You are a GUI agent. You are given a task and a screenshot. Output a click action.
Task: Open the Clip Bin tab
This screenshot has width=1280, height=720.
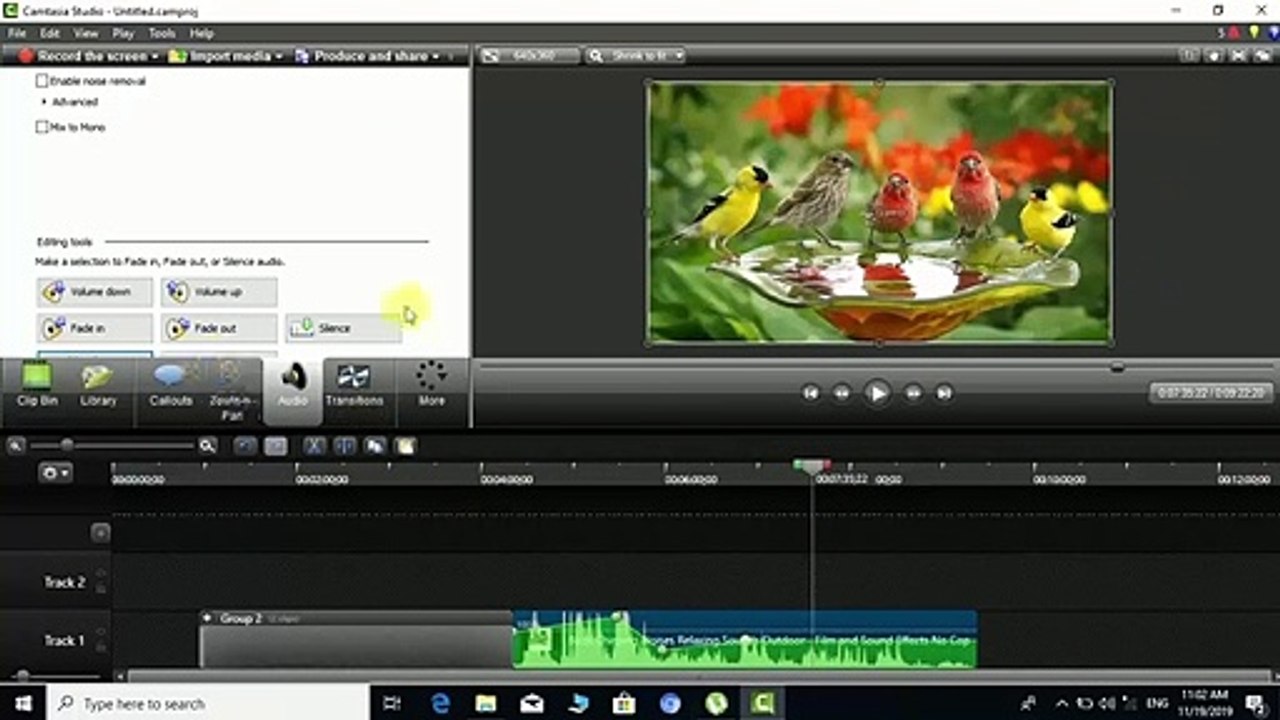pos(37,385)
